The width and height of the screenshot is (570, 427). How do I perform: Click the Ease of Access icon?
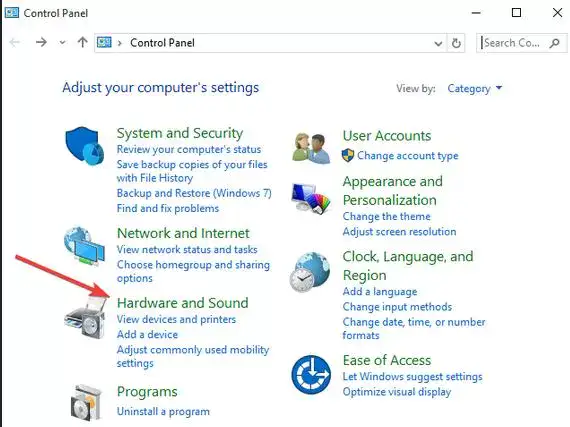point(311,375)
